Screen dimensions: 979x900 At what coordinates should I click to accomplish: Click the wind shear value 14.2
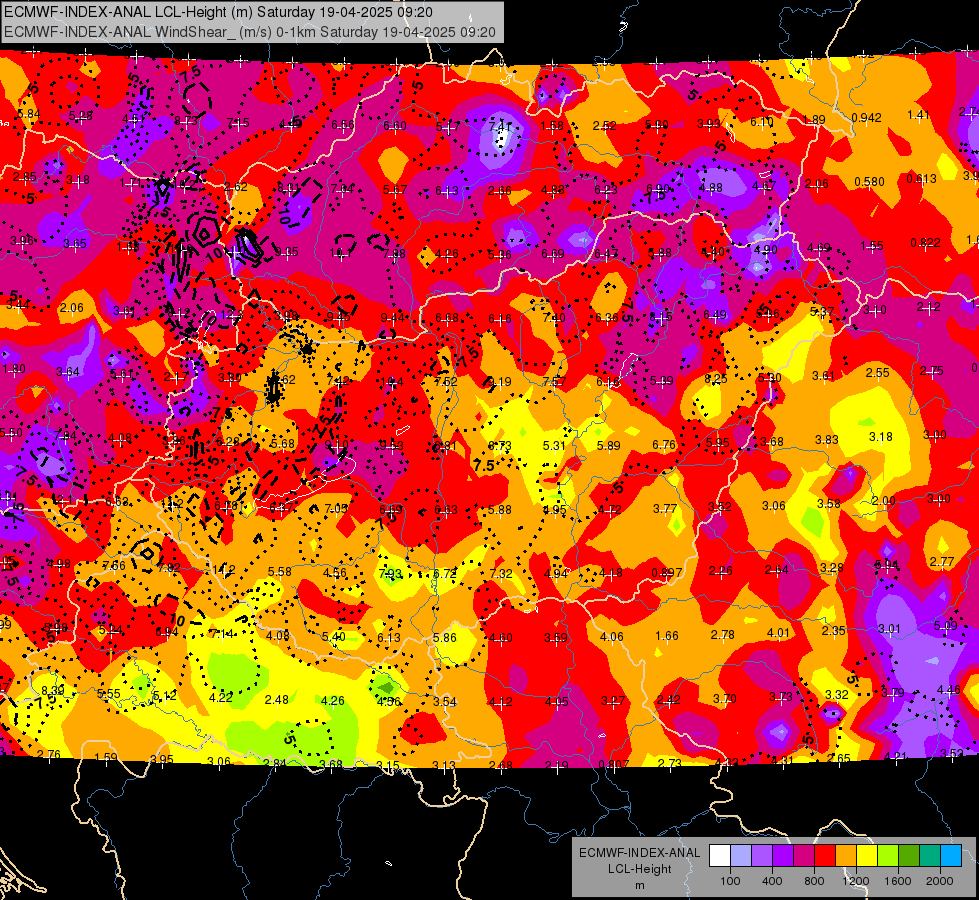[x=224, y=570]
